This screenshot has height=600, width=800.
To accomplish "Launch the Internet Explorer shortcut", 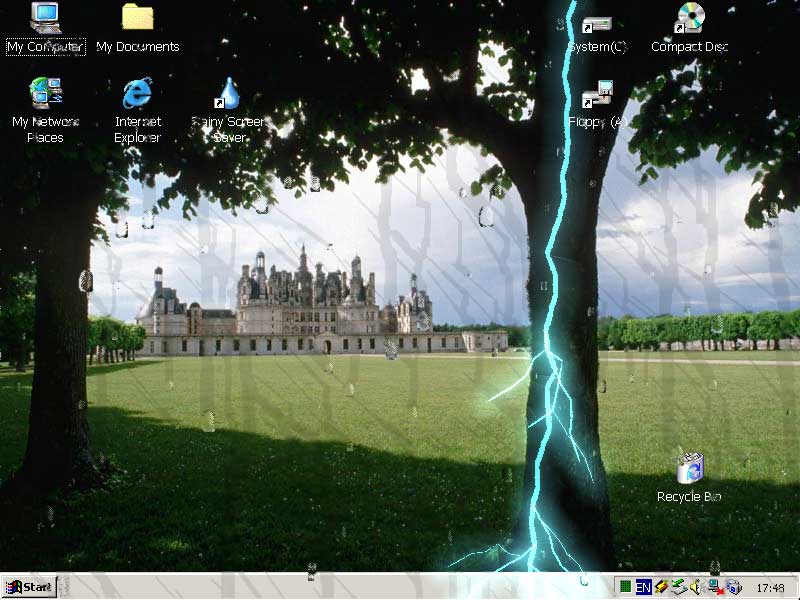I will click(x=137, y=93).
